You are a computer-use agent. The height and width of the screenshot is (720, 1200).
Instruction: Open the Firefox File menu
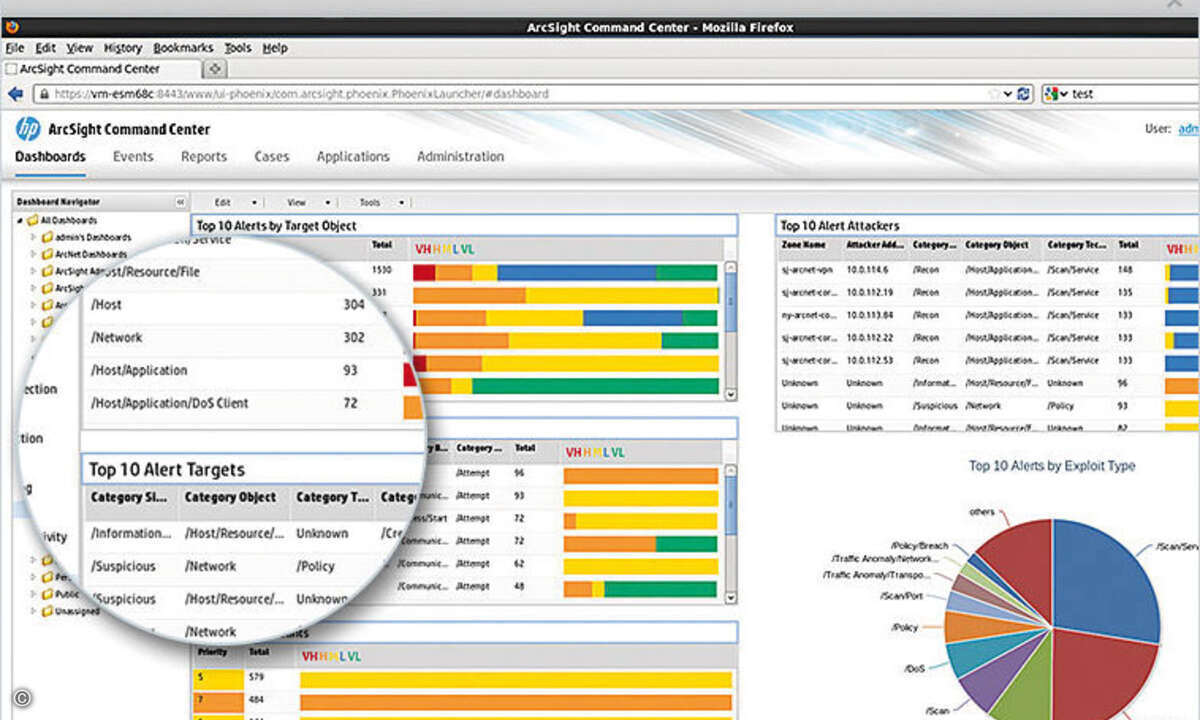point(14,48)
